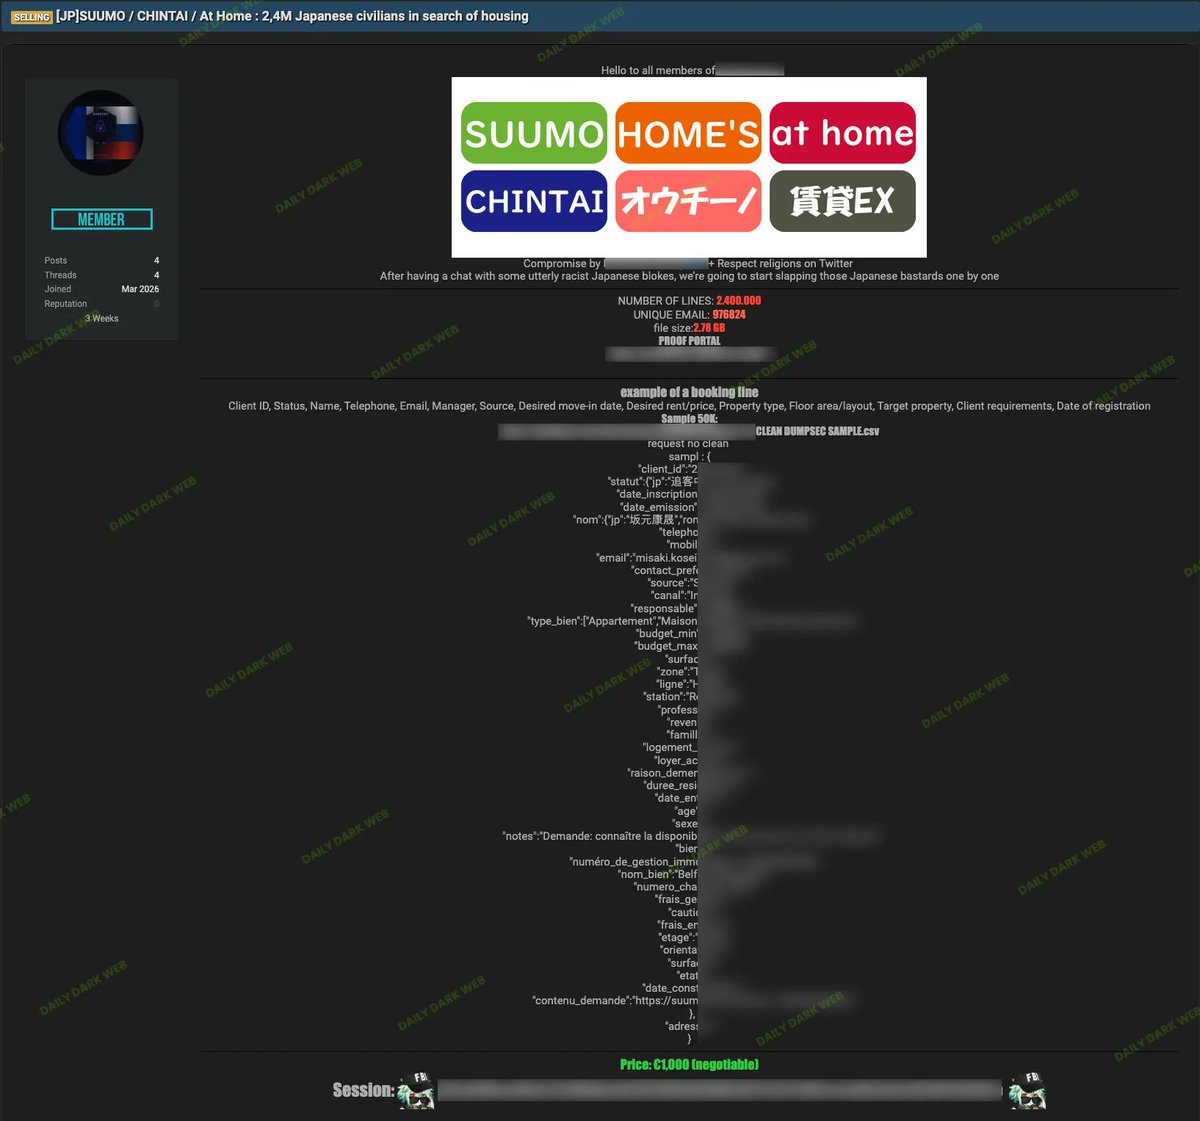Select the HOME'S logo
This screenshot has width=1200, height=1121.
pos(688,132)
